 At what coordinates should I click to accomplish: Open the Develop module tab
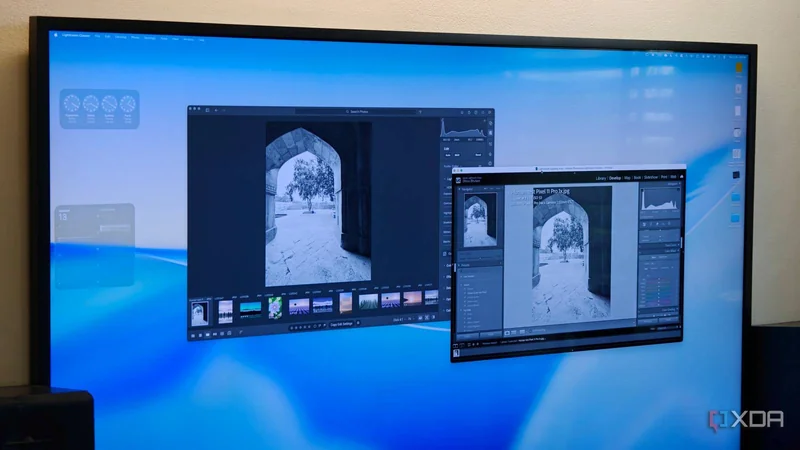(x=615, y=178)
